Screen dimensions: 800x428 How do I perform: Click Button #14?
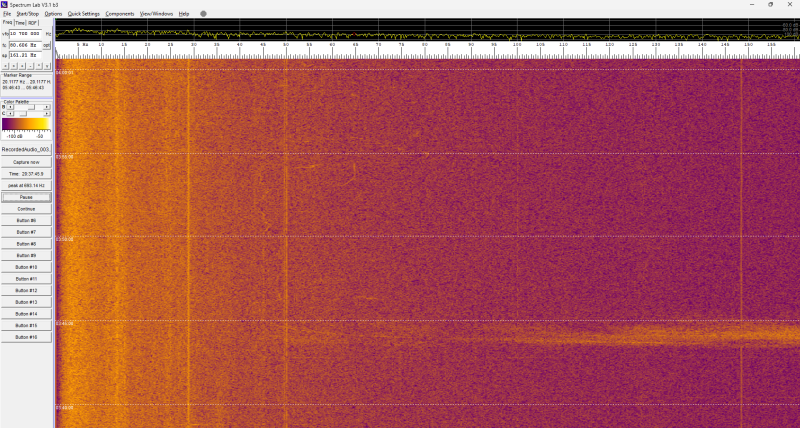pos(26,314)
